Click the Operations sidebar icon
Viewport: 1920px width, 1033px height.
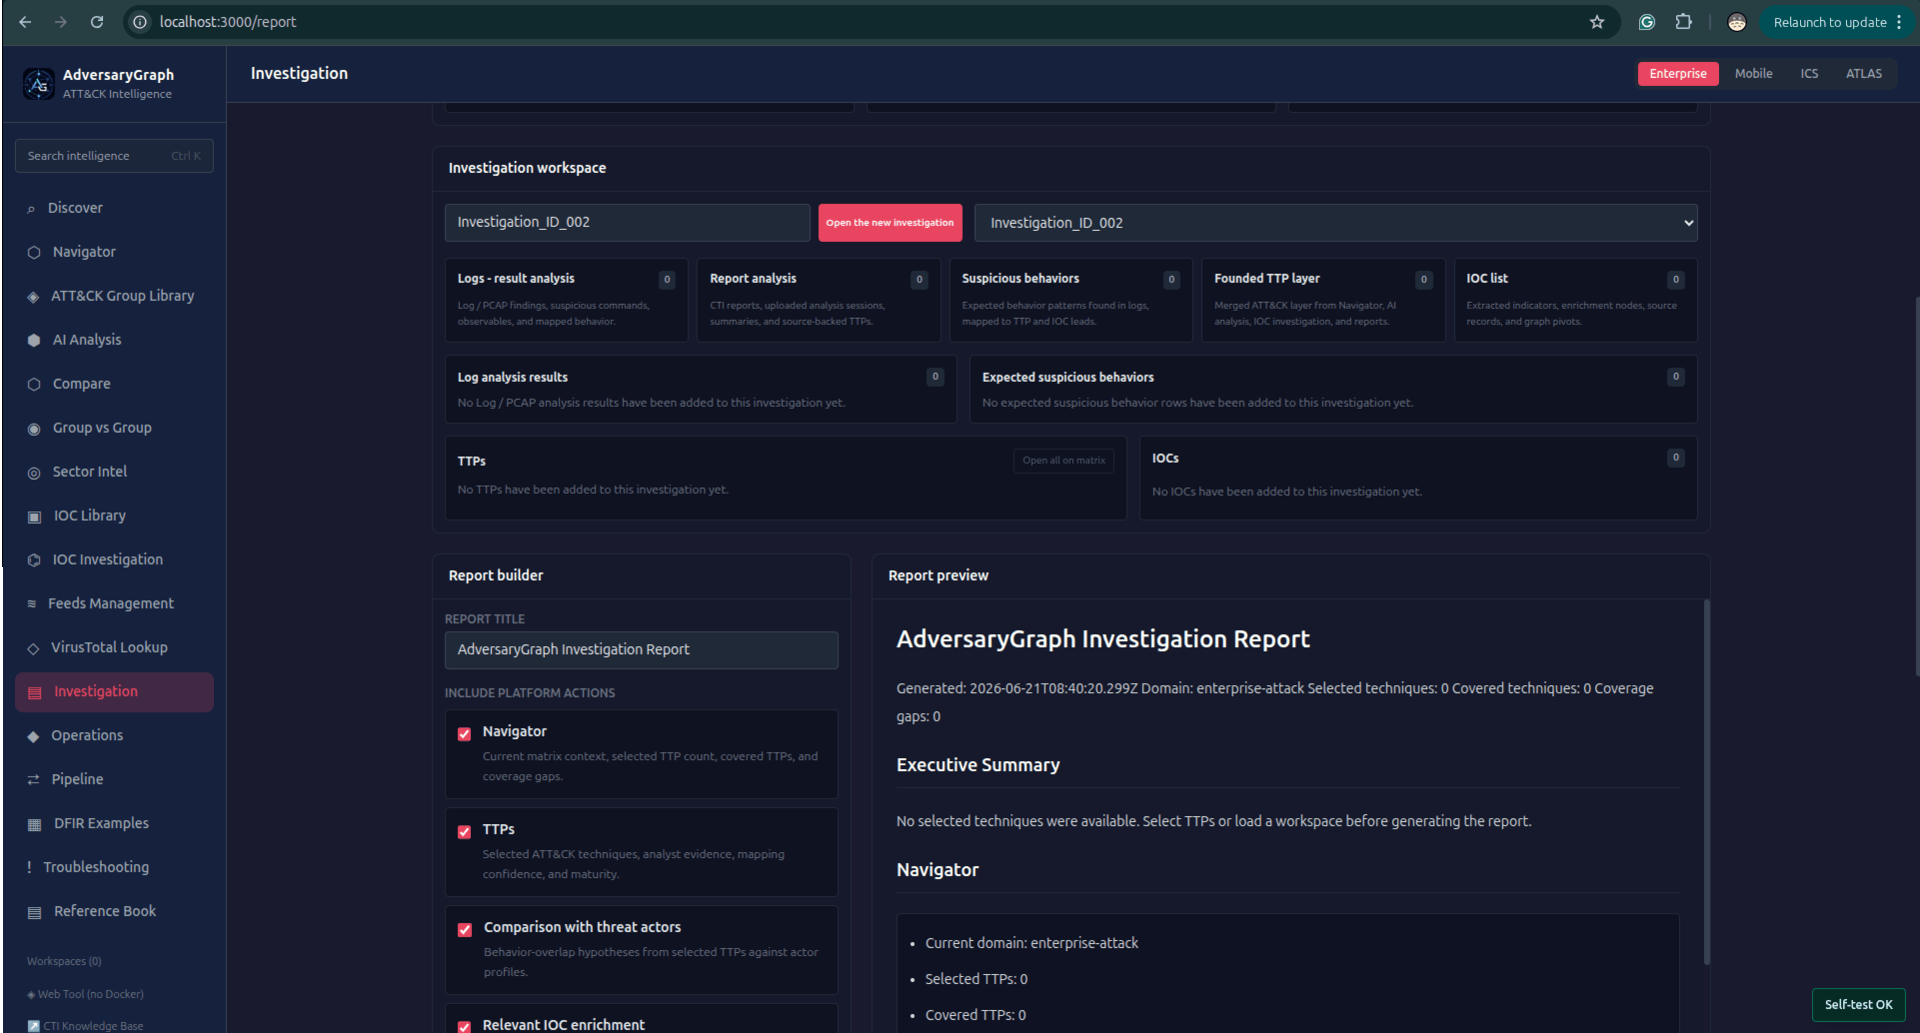click(x=33, y=737)
